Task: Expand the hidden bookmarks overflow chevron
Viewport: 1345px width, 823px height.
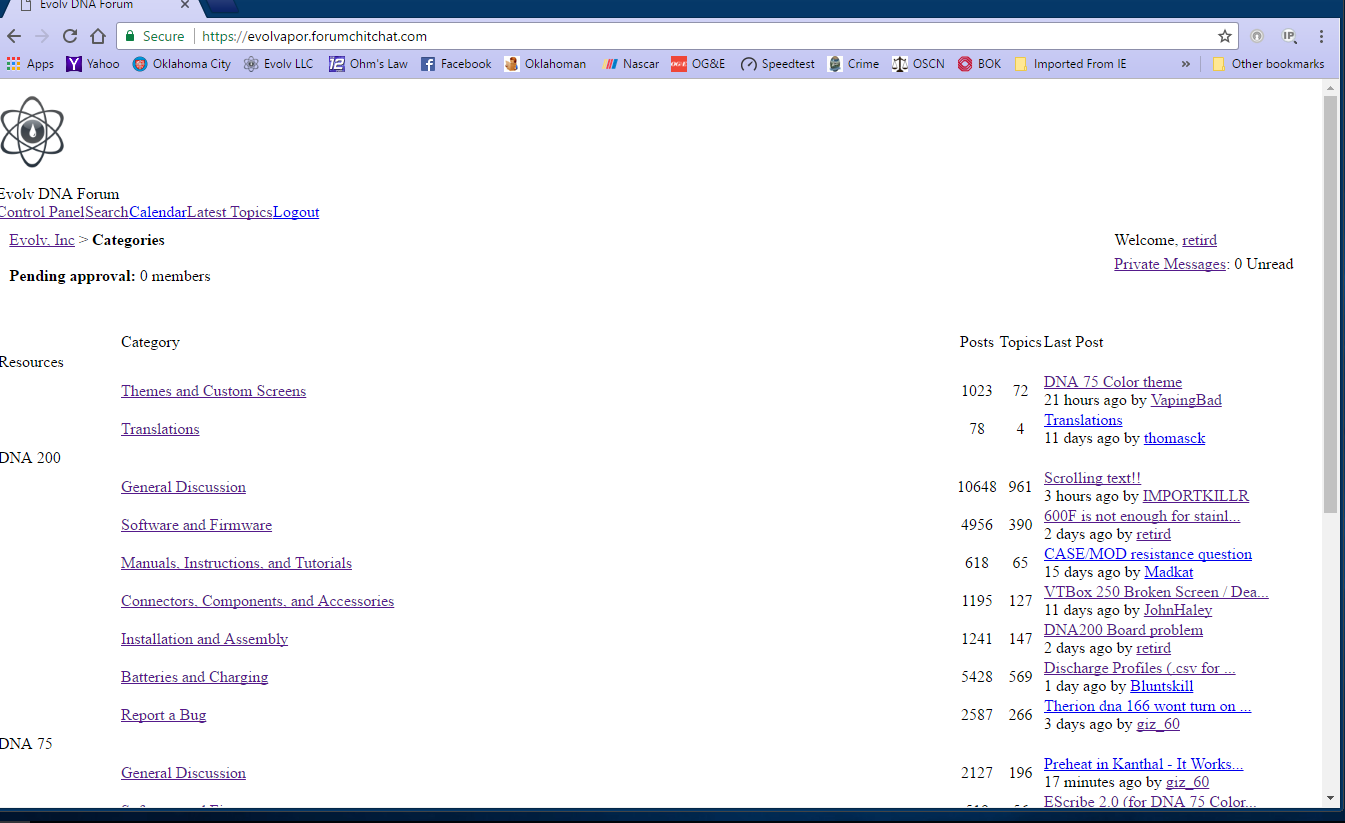Action: (x=1186, y=64)
